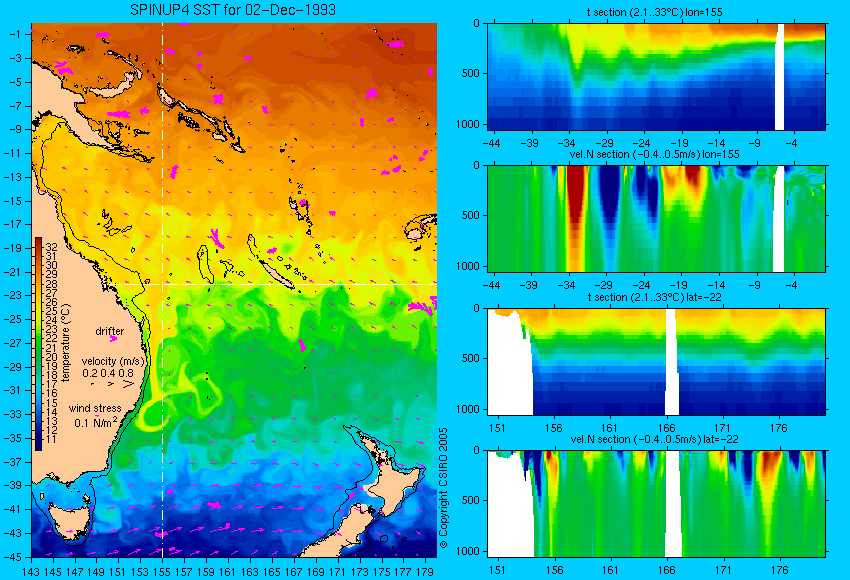
Task: Click the 155 longitude tick on the SST map axis
Action: 162,572
